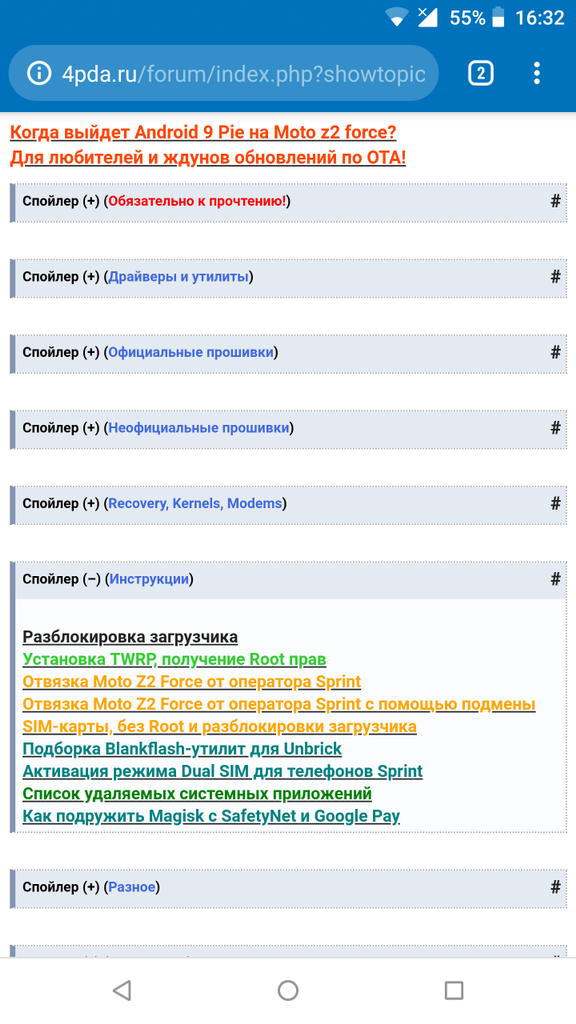Open Подборка Blankflash-утилит для Unbrick link

182,749
